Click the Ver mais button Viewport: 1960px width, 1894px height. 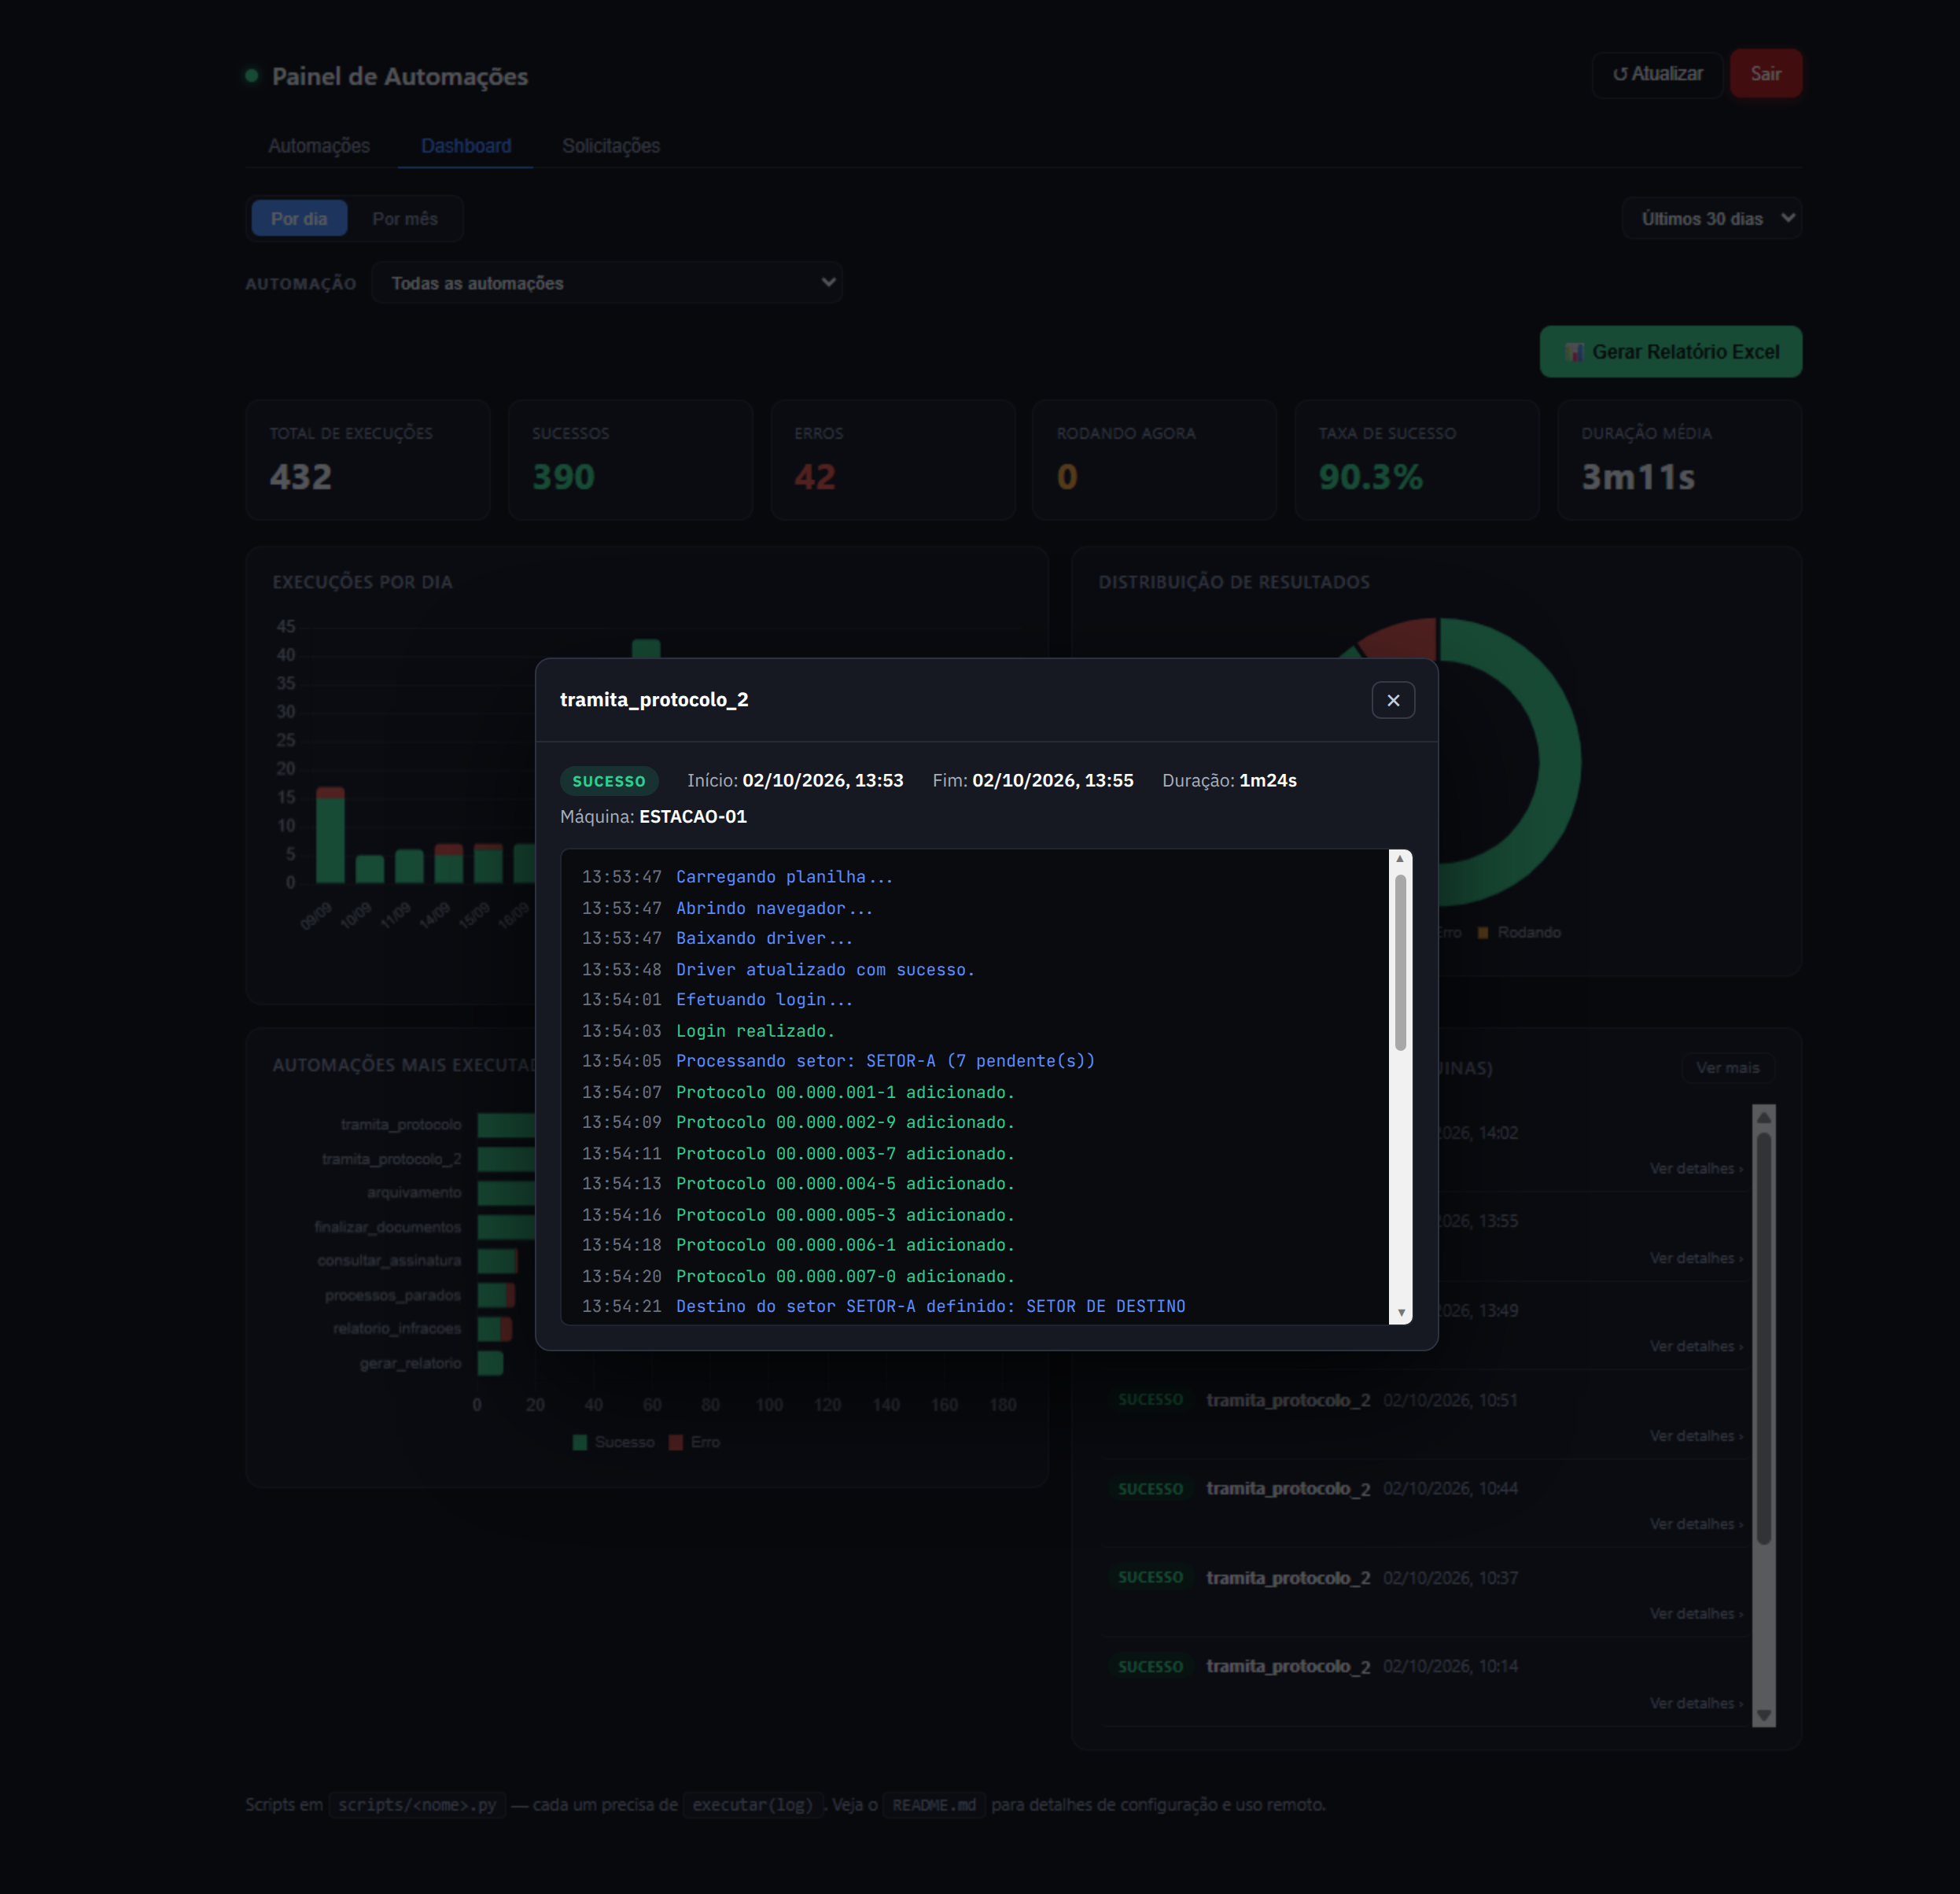pyautogui.click(x=1727, y=1068)
